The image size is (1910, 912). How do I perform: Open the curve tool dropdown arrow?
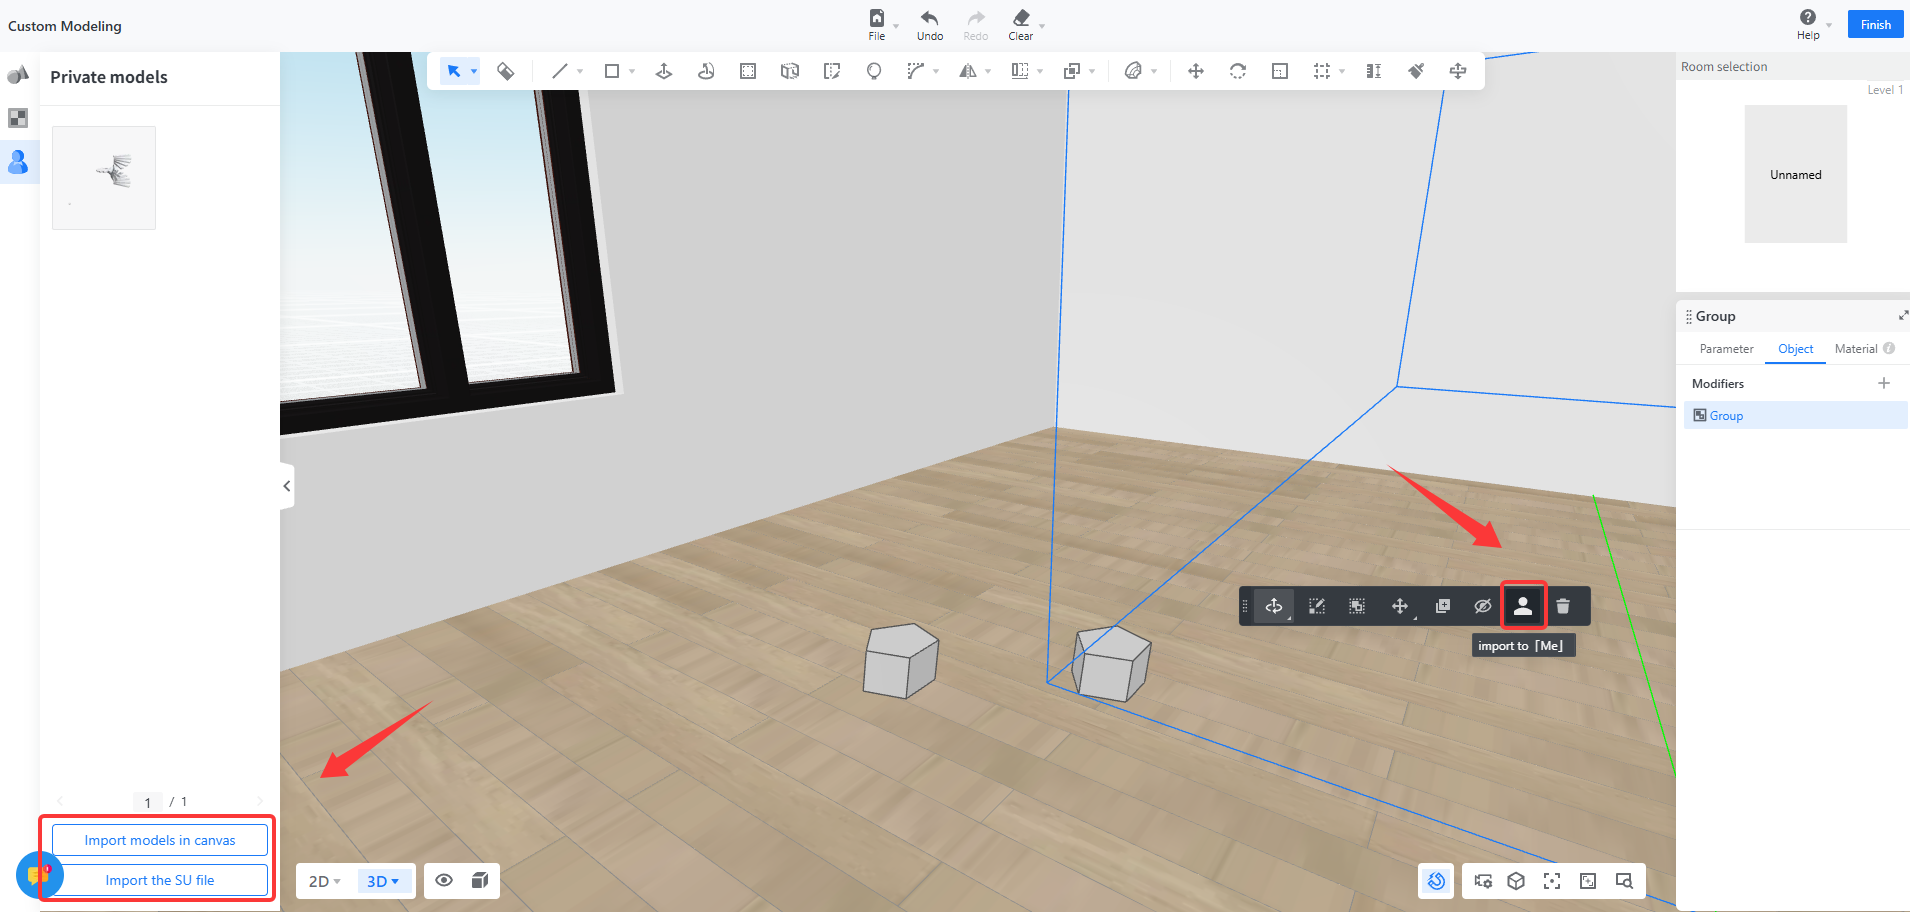coord(936,71)
